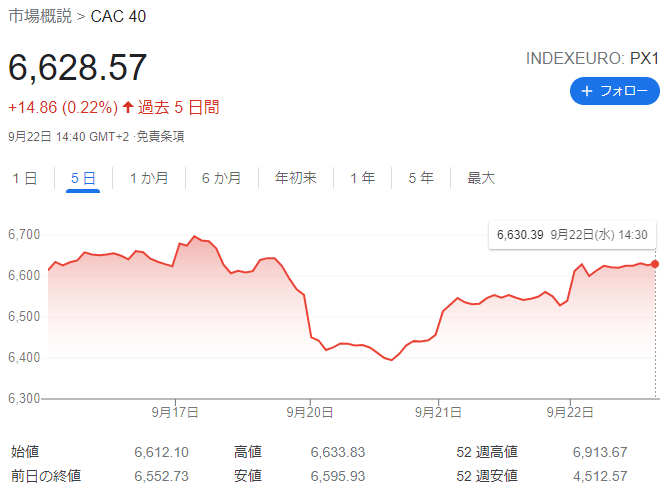This screenshot has width=669, height=497.
Task: Click the 9月20日 date marker on chart
Action: [x=309, y=411]
